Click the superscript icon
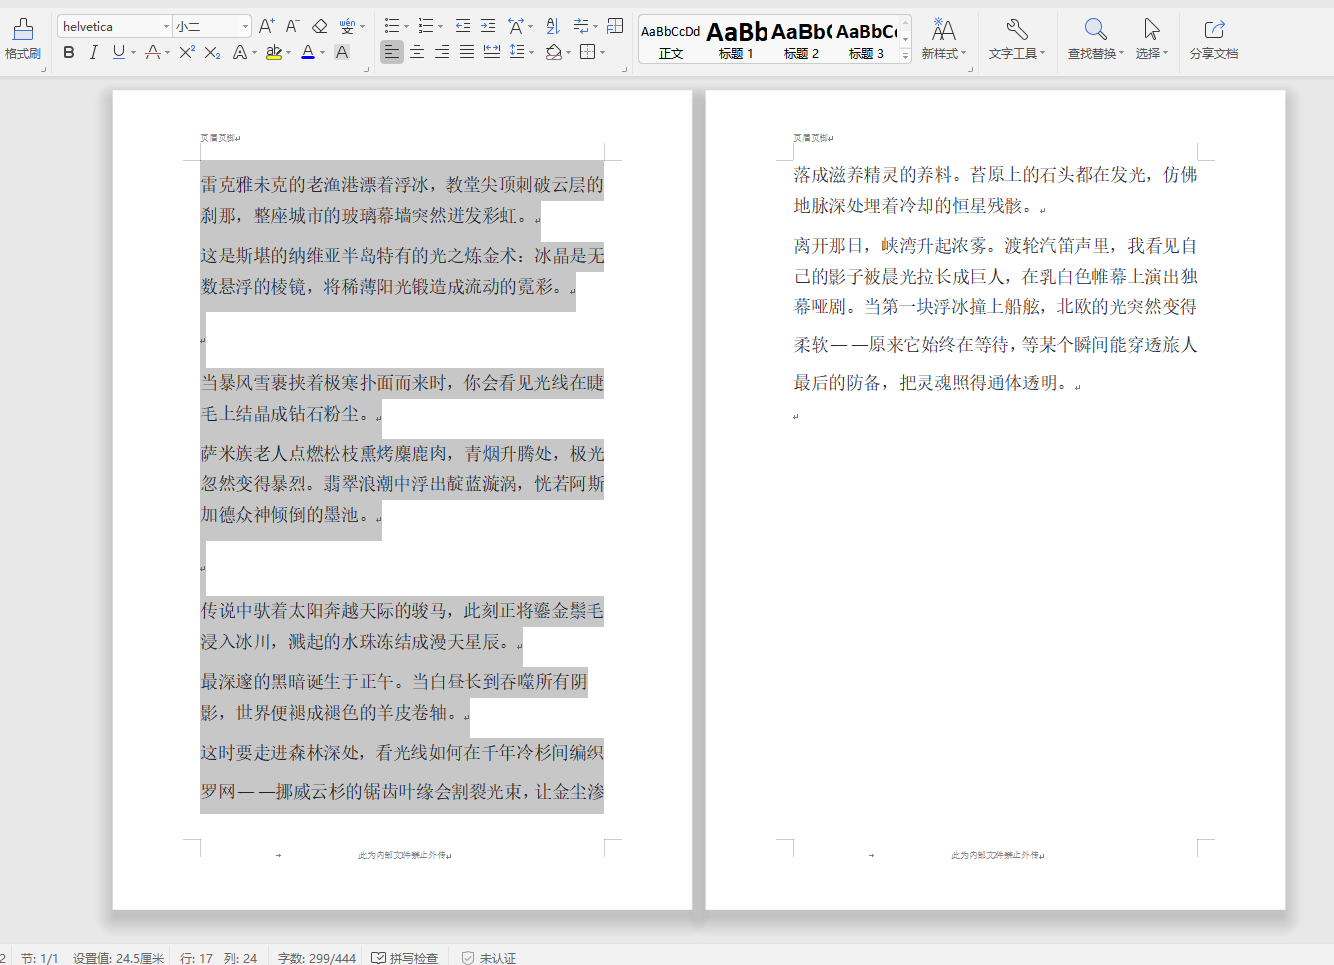The height and width of the screenshot is (965, 1334). pyautogui.click(x=186, y=52)
